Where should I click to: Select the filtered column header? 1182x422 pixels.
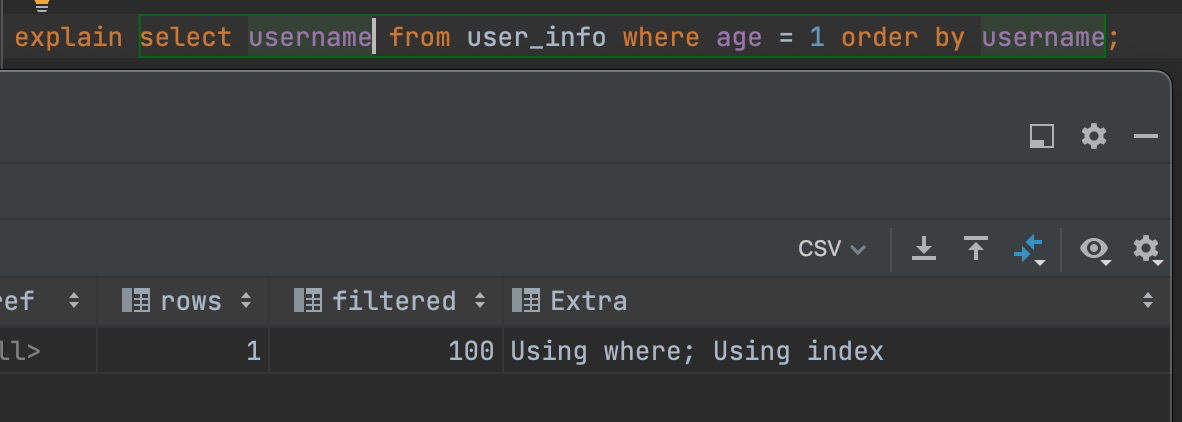(394, 300)
